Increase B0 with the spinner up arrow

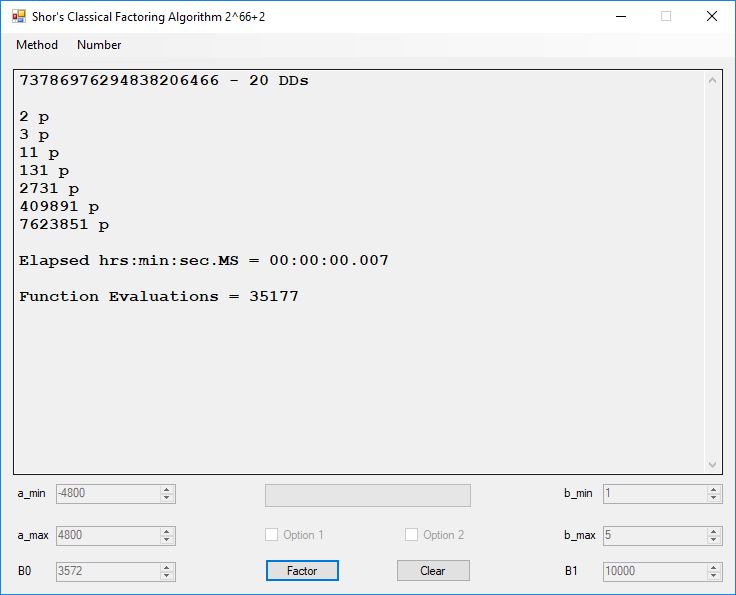point(167,568)
